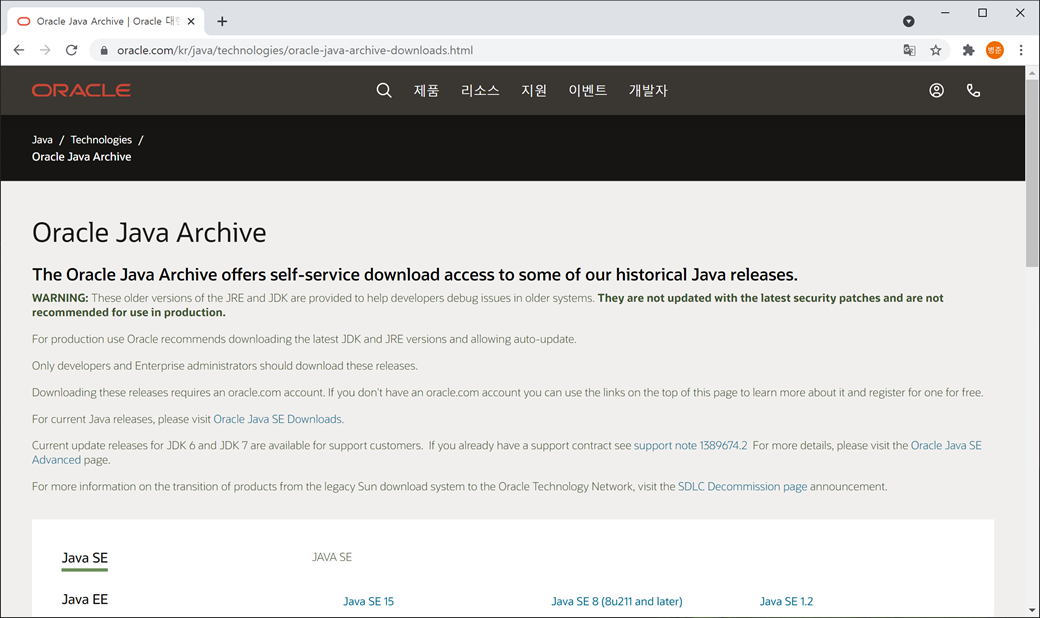
Task: Open Chrome three-dot menu
Action: pos(1021,50)
